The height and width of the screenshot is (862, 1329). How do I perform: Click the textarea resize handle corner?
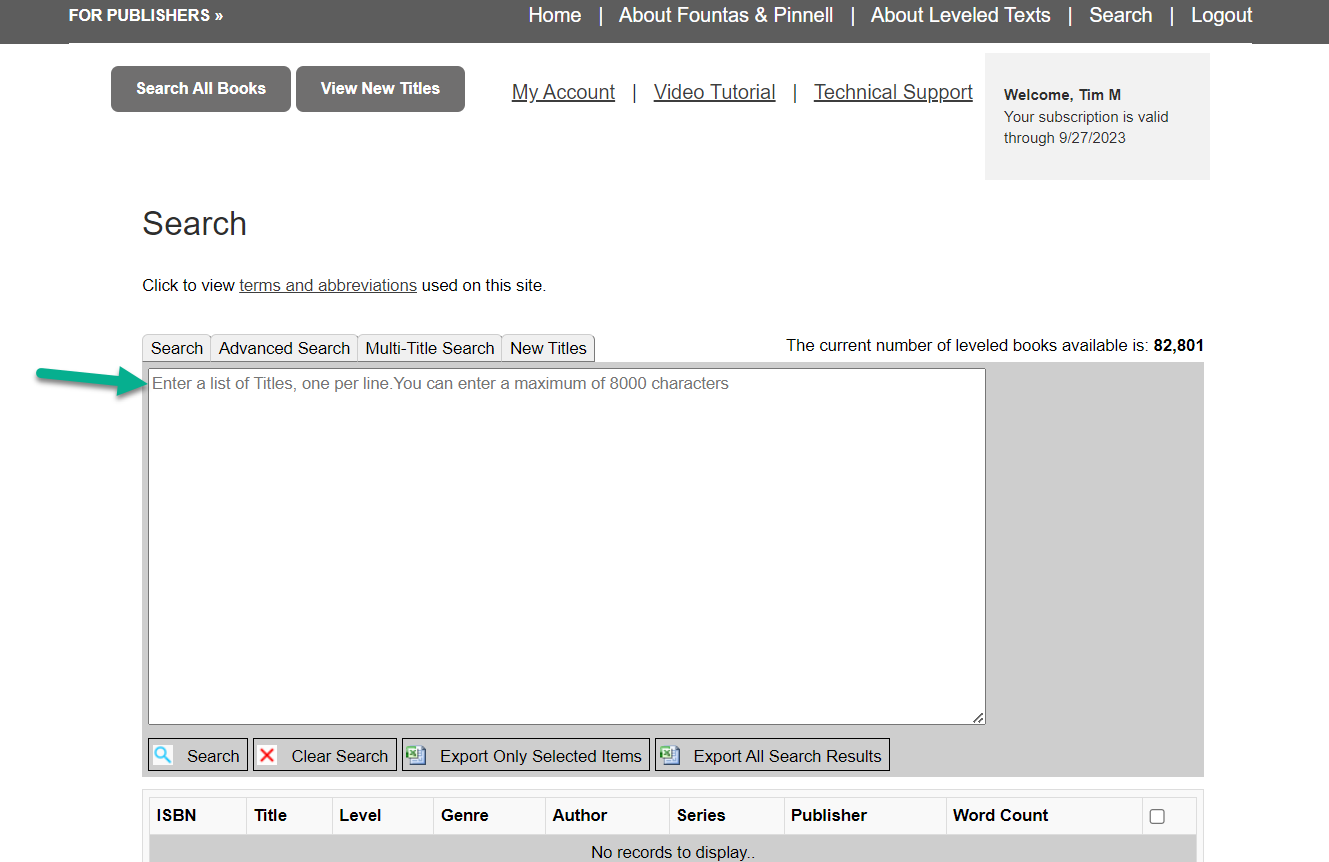click(978, 717)
